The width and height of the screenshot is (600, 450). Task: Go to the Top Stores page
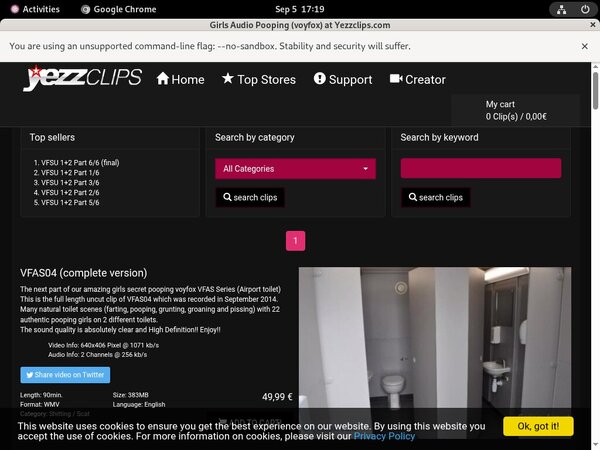(x=266, y=79)
